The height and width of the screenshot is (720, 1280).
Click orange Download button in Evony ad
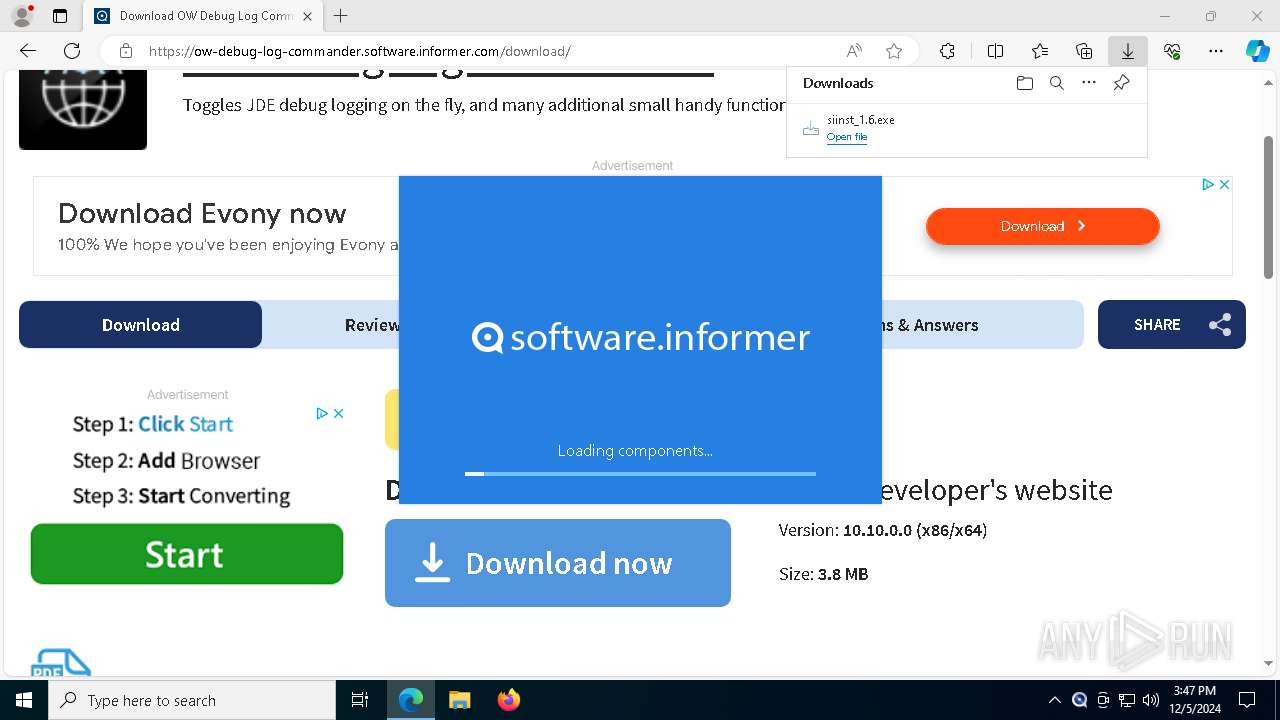[1043, 226]
